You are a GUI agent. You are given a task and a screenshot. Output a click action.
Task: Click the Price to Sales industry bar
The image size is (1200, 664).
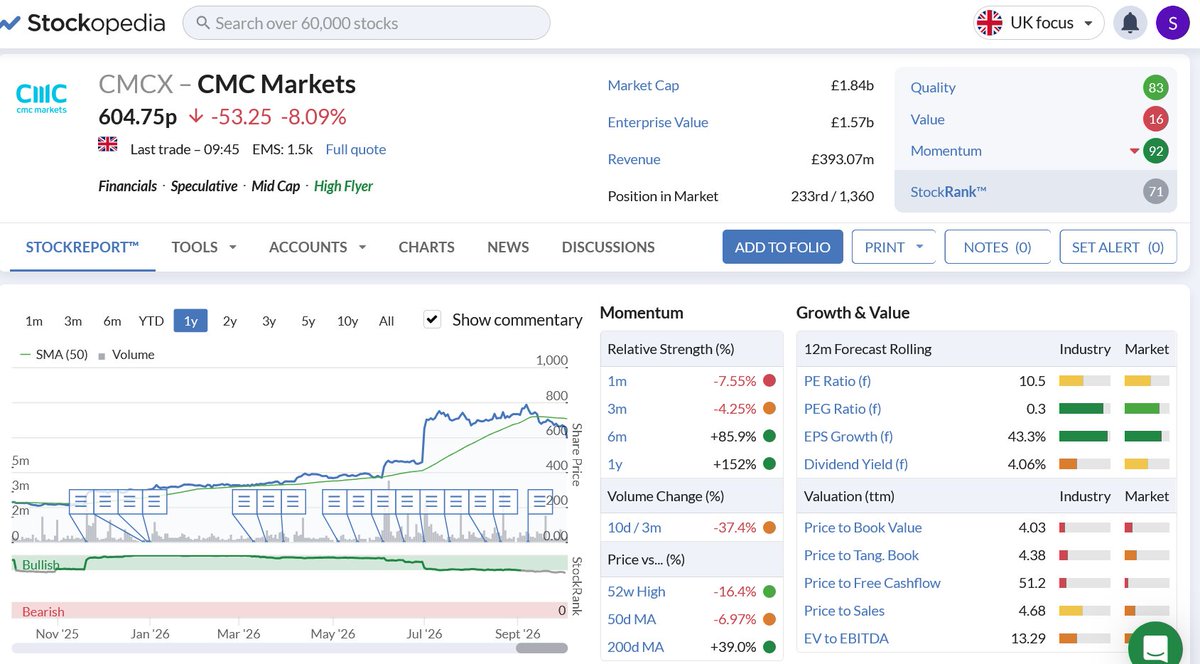pyautogui.click(x=1085, y=611)
